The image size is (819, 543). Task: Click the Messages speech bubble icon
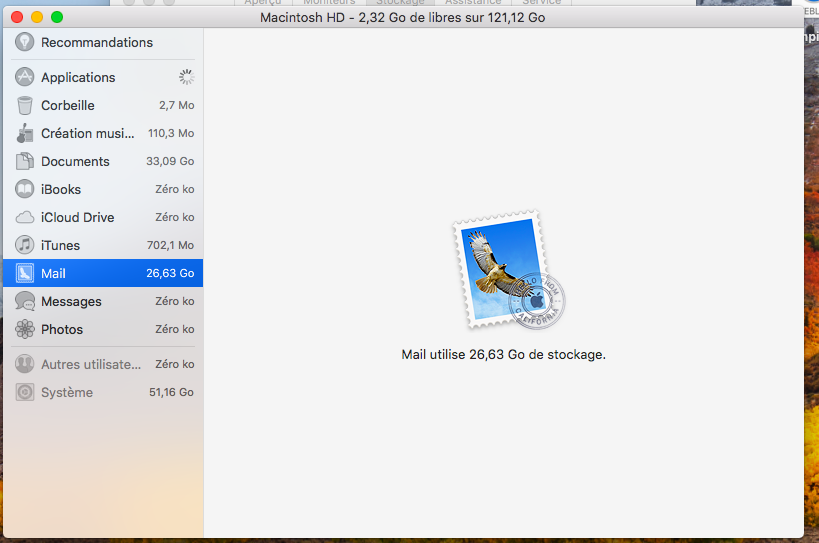[25, 301]
